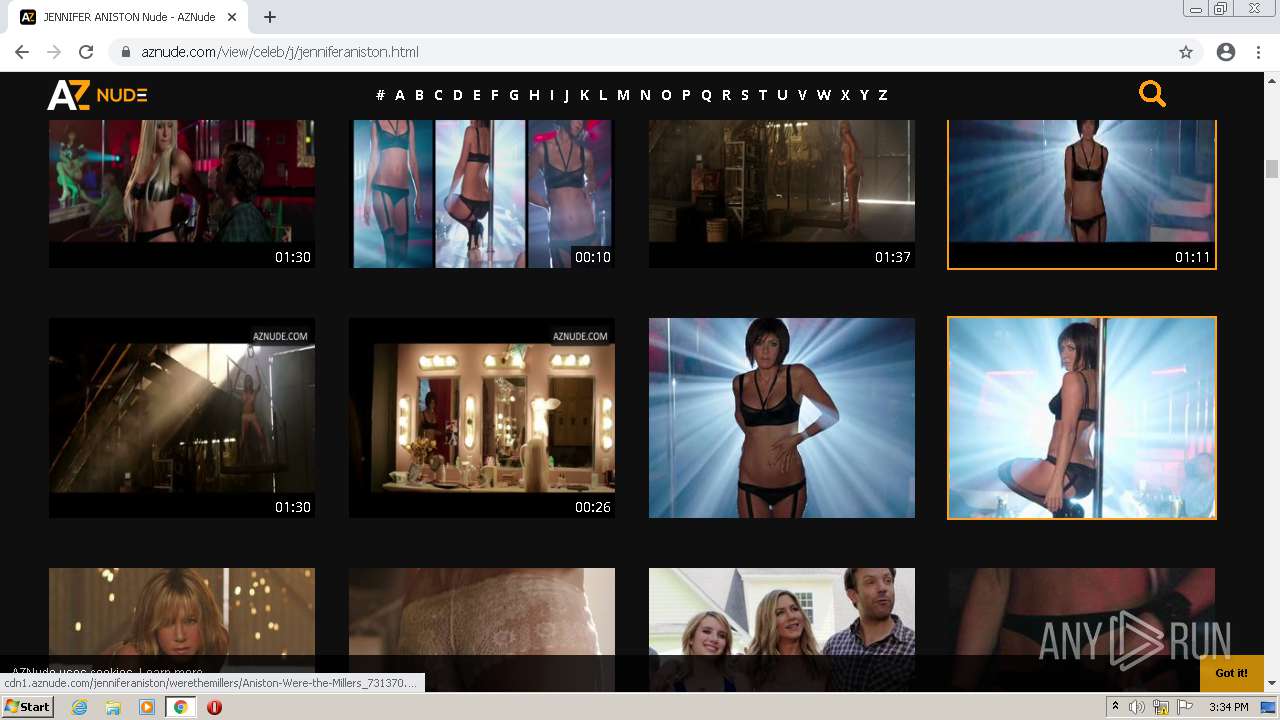Open the thumbnail of three people outside a house
Screen dimensions: 1280x720
click(782, 629)
